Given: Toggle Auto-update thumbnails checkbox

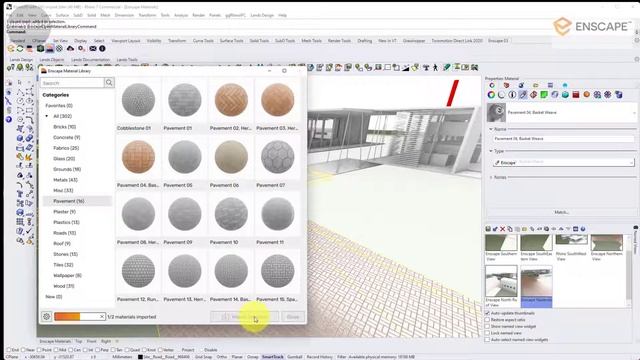Looking at the screenshot, I should point(487,313).
